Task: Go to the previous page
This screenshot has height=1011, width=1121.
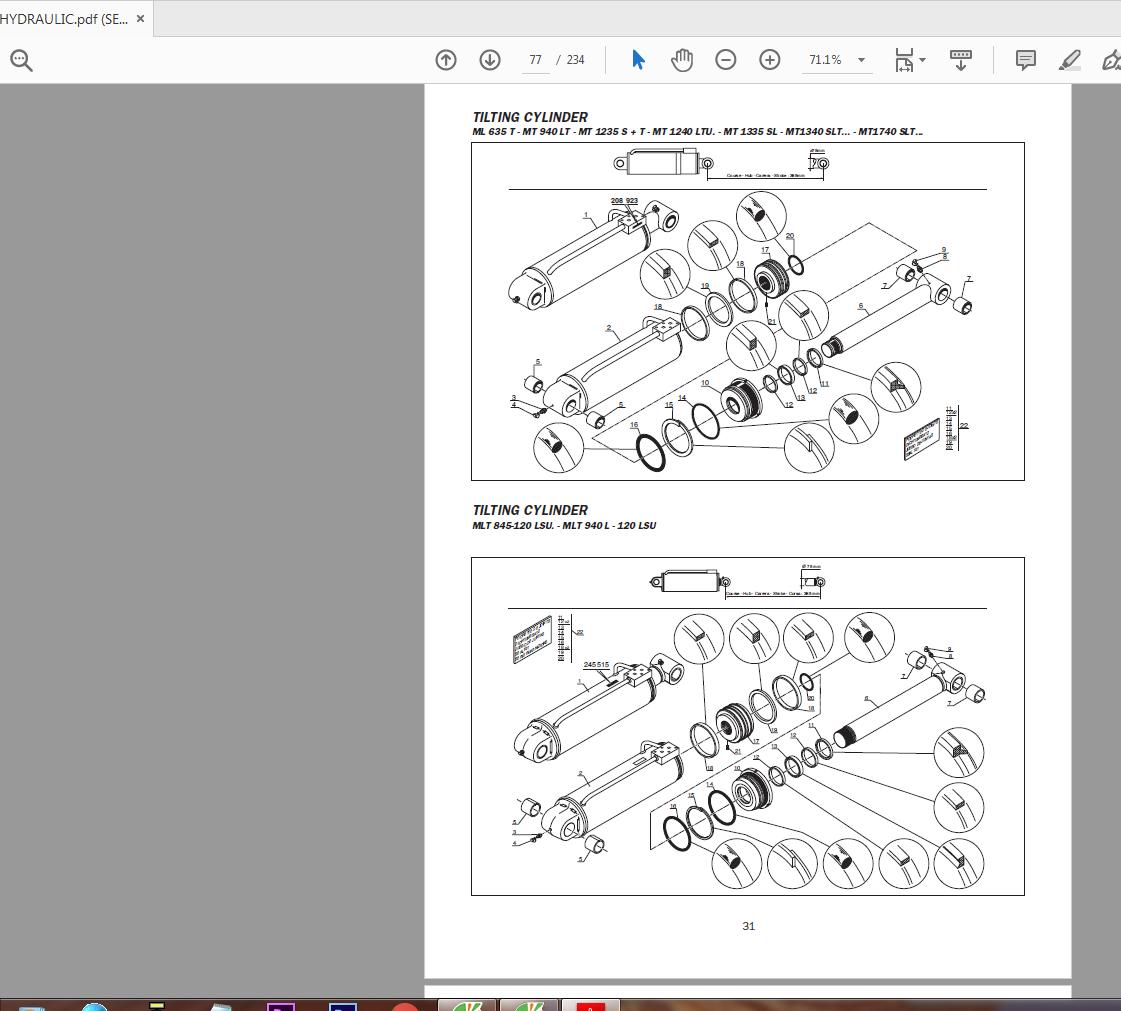Action: tap(446, 60)
